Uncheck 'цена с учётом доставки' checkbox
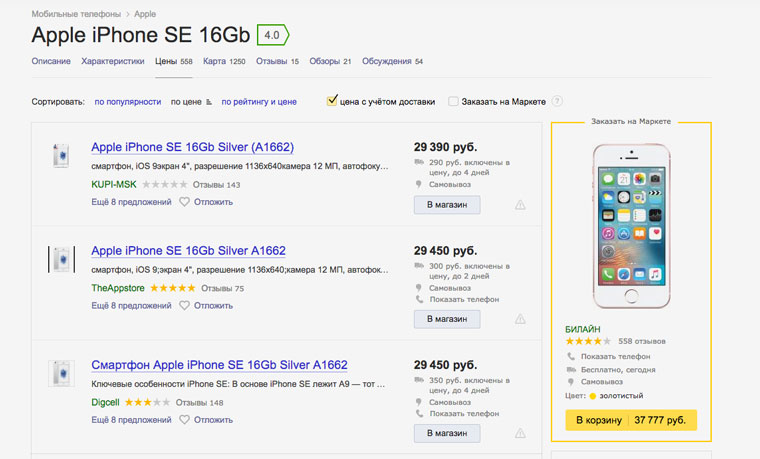The height and width of the screenshot is (459, 760). point(332,101)
